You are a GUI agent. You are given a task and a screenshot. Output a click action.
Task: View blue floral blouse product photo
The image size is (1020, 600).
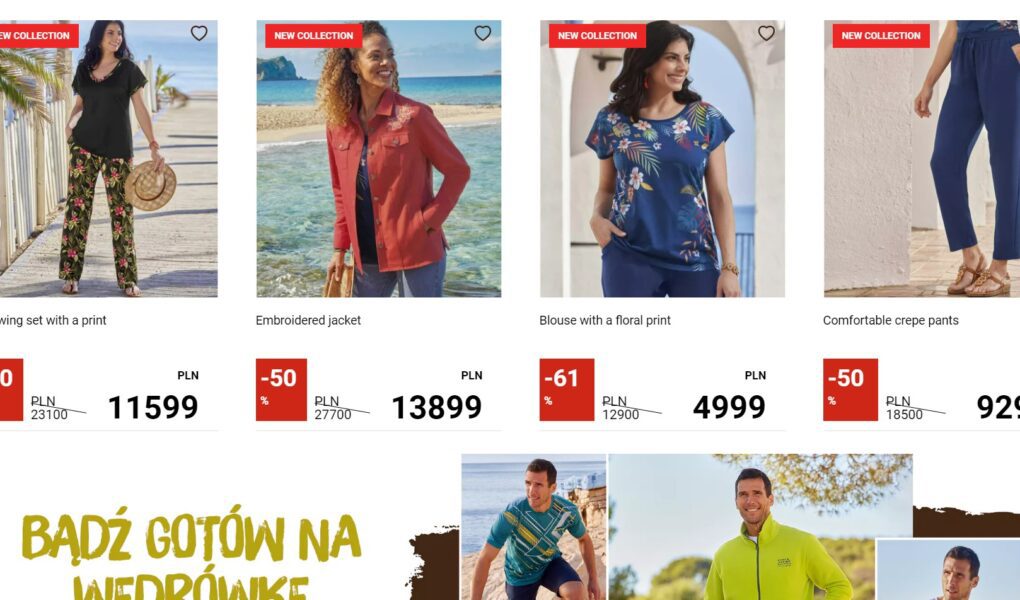coord(662,159)
